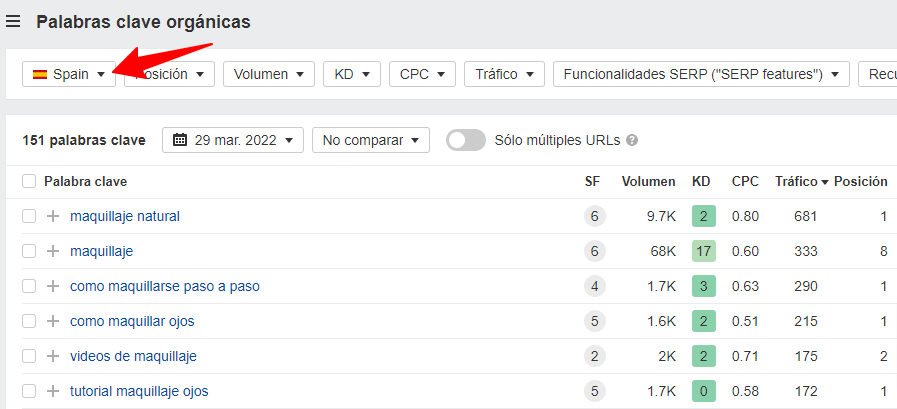Viewport: 897px width, 409px height.
Task: Open the No comparar dropdown
Action: [370, 140]
